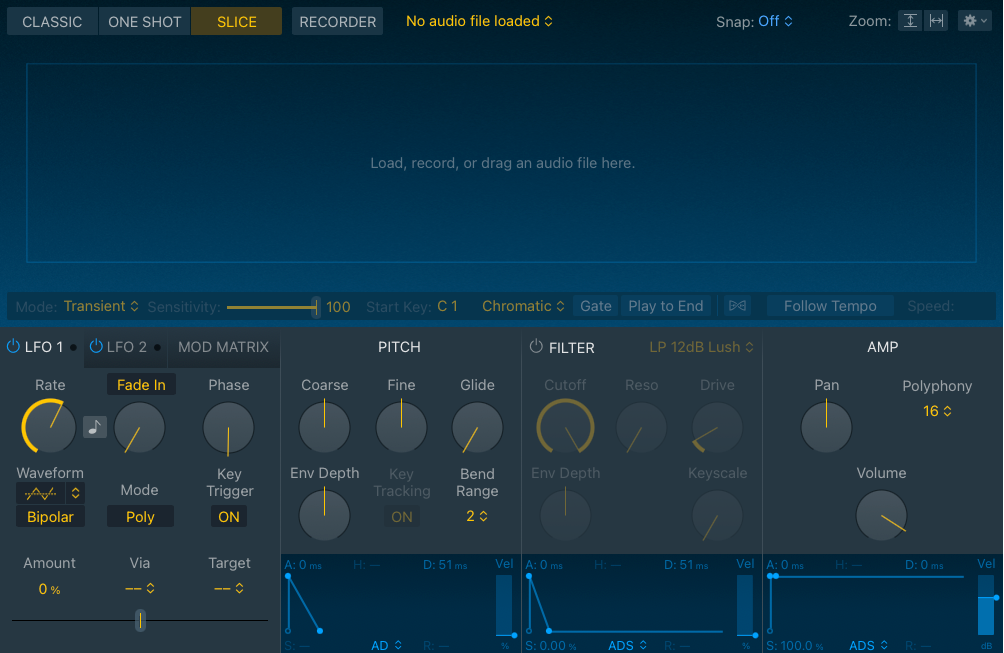Open the LFO Via source dropdown
The height and width of the screenshot is (653, 1004).
pos(140,588)
